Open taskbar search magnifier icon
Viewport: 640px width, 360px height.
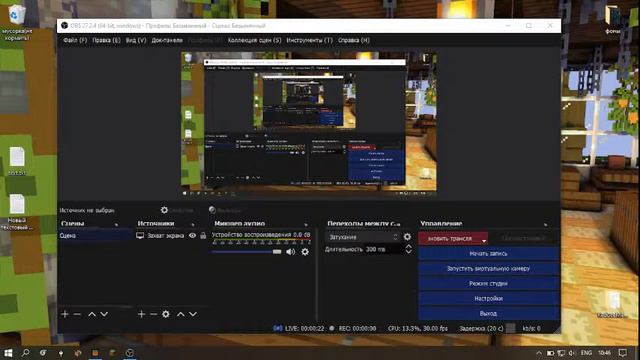pos(25,353)
